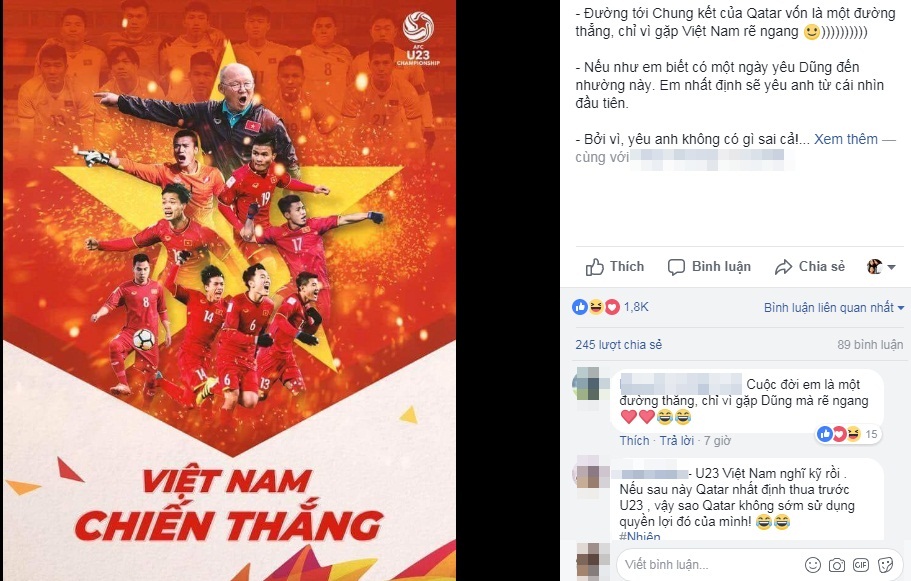Click Thích under the first comment
The height and width of the screenshot is (581, 911).
[x=634, y=441]
